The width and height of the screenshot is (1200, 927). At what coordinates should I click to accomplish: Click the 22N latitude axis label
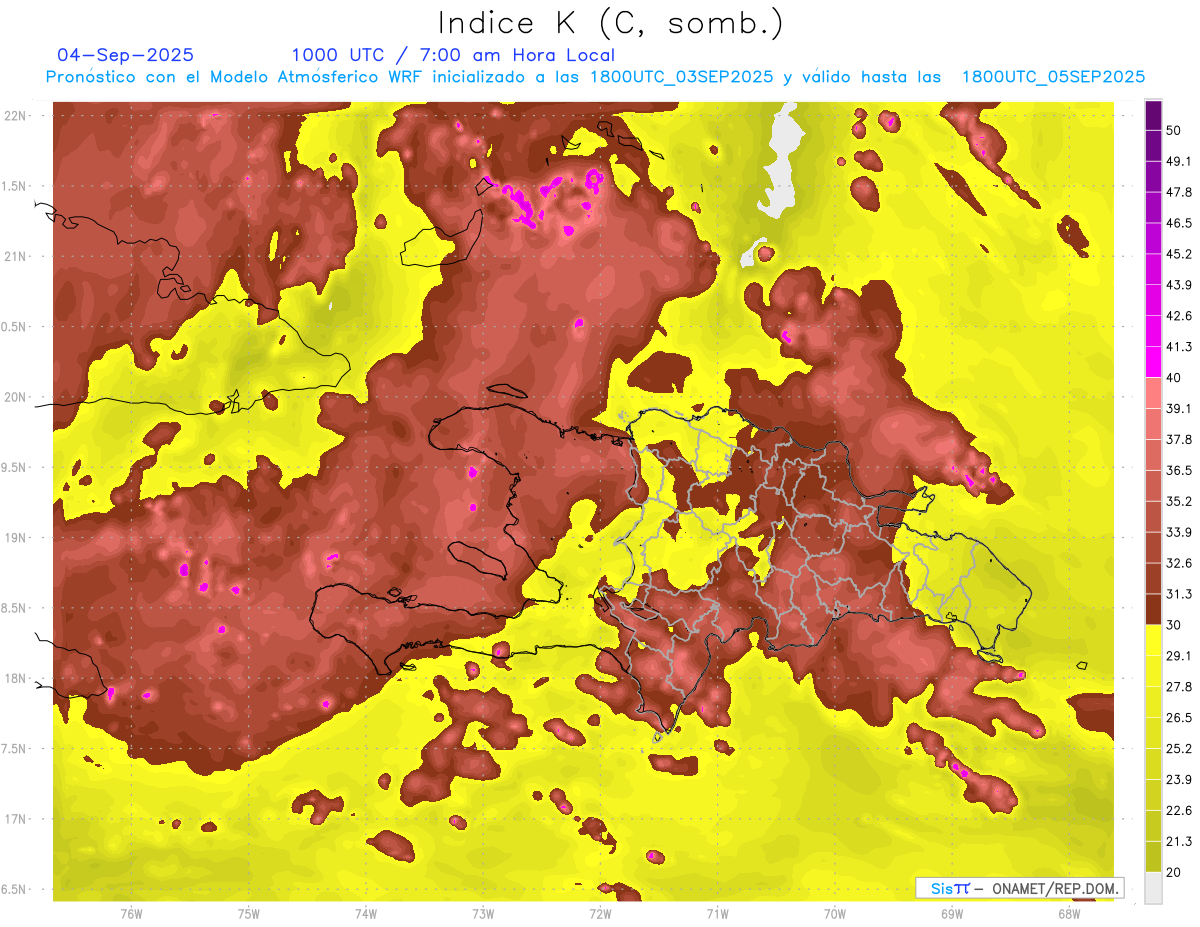click(x=17, y=115)
